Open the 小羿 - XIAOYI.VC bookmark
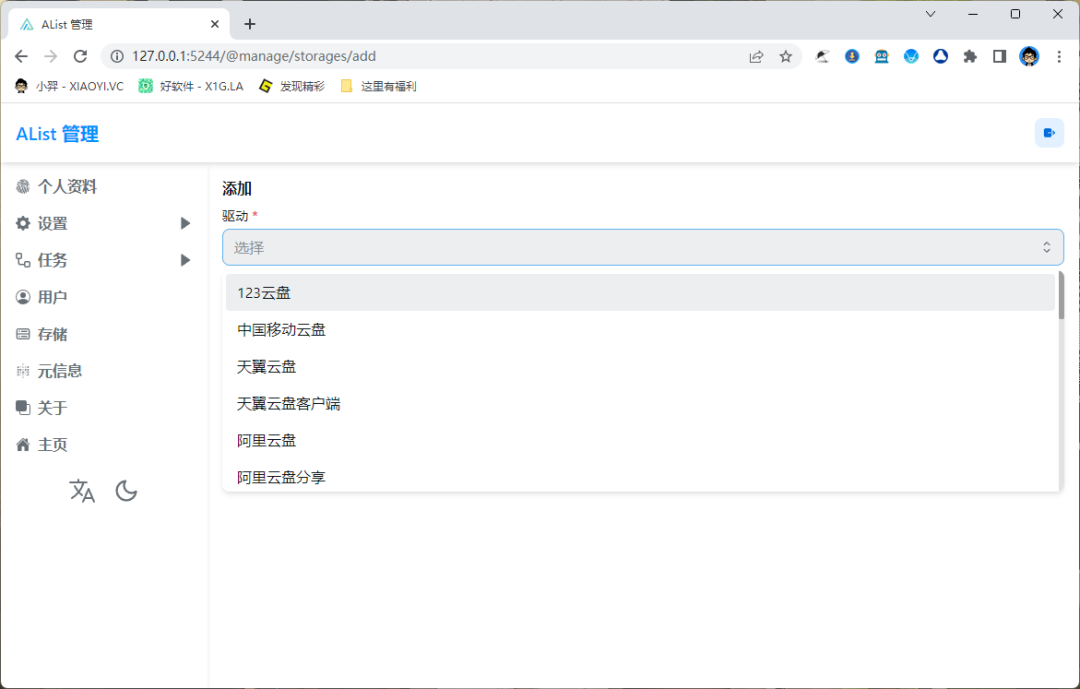This screenshot has width=1080, height=689. click(69, 86)
